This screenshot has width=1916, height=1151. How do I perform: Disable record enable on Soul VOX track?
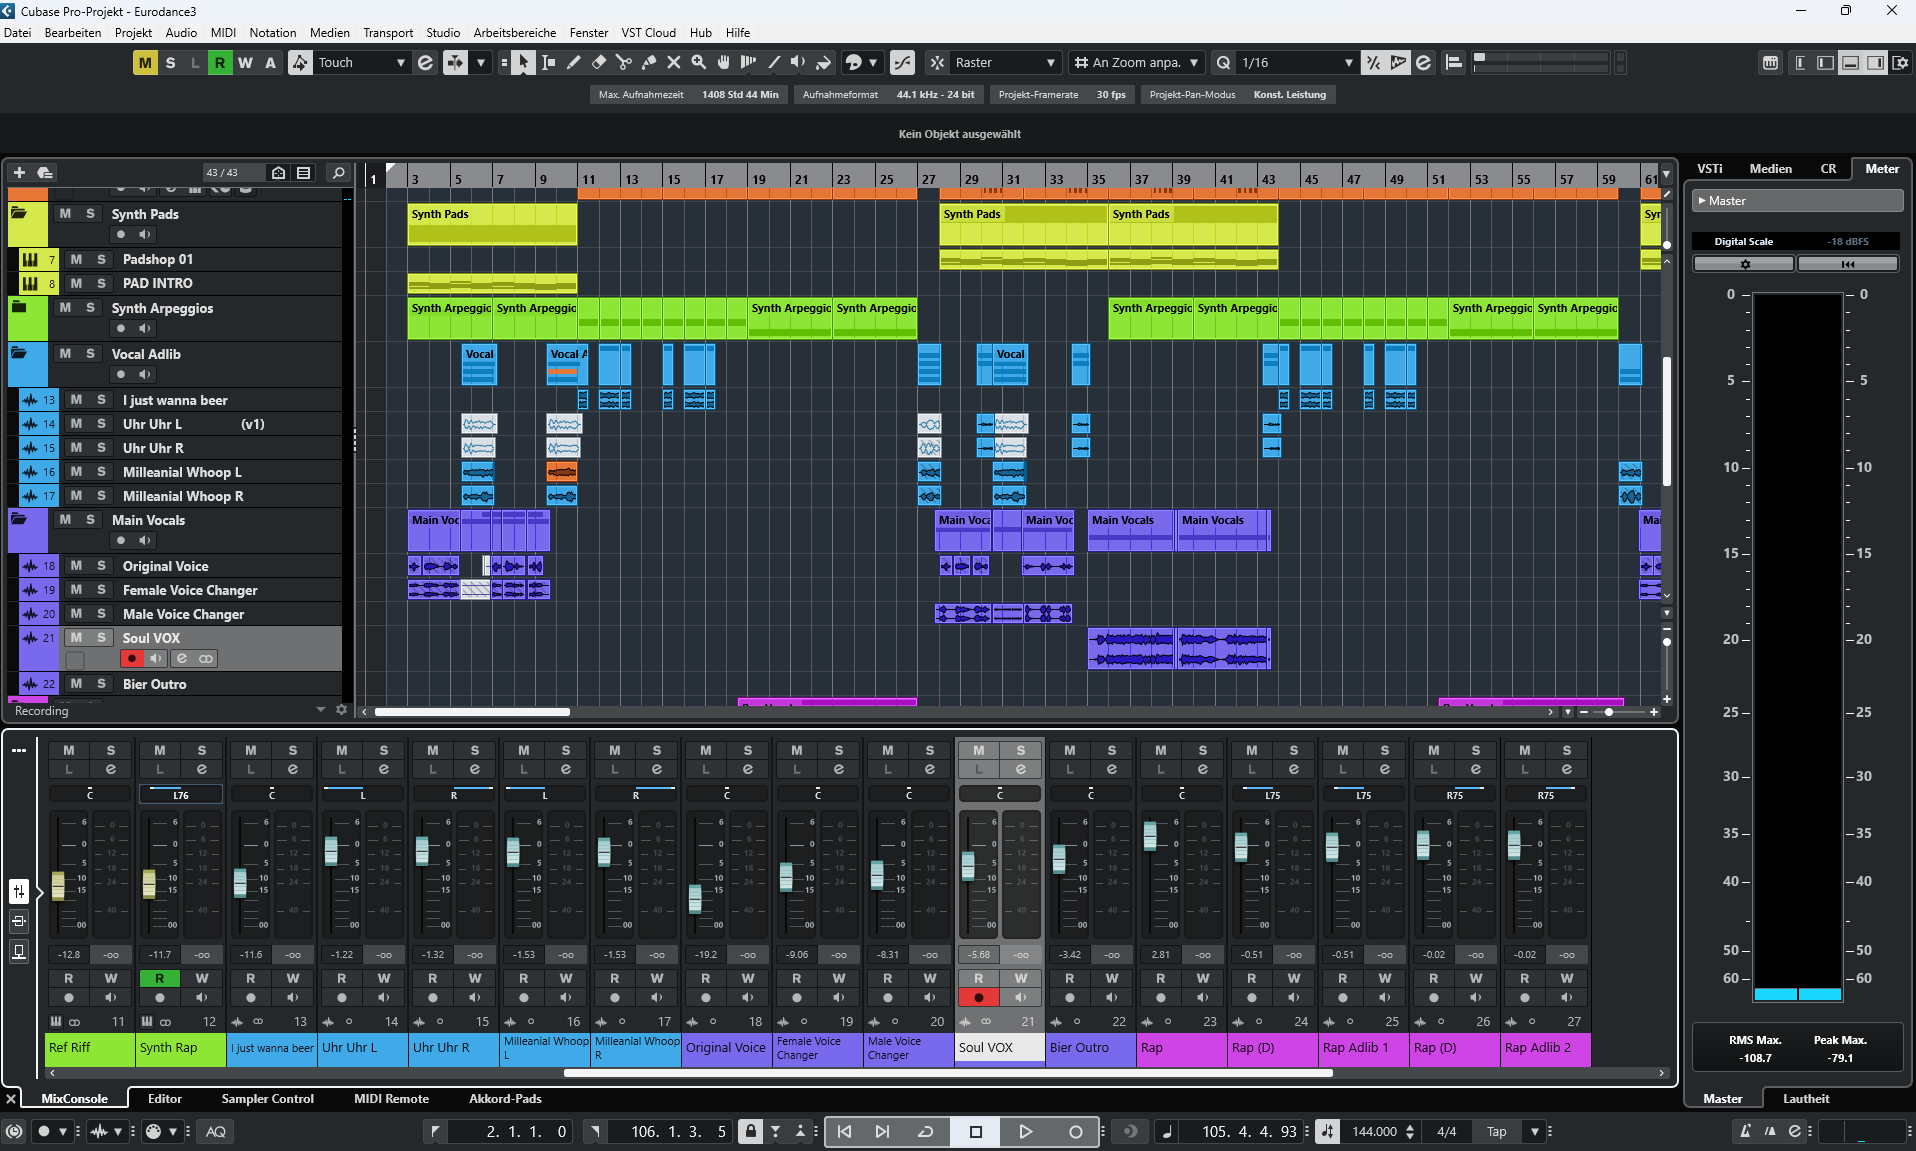(x=131, y=659)
